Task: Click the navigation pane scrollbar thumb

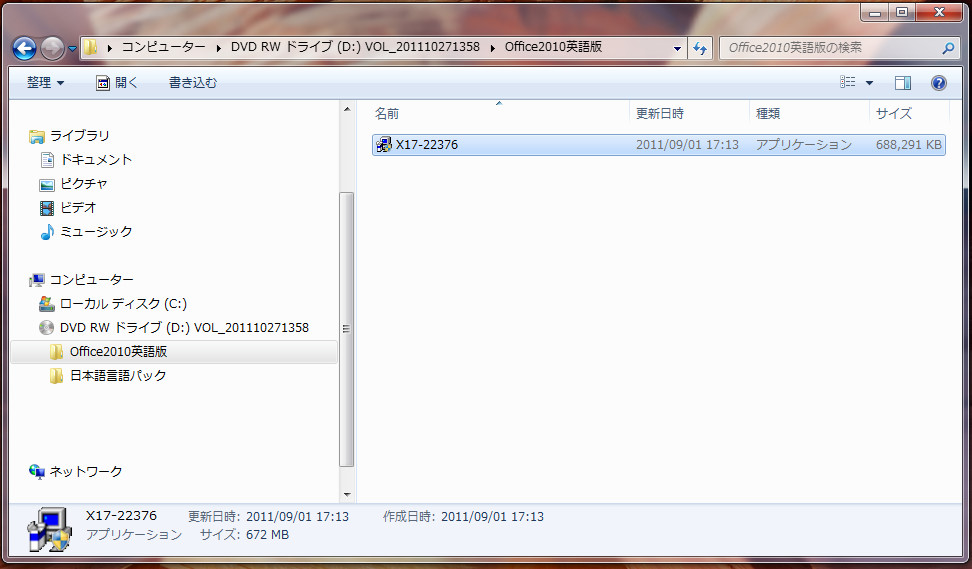Action: (347, 329)
